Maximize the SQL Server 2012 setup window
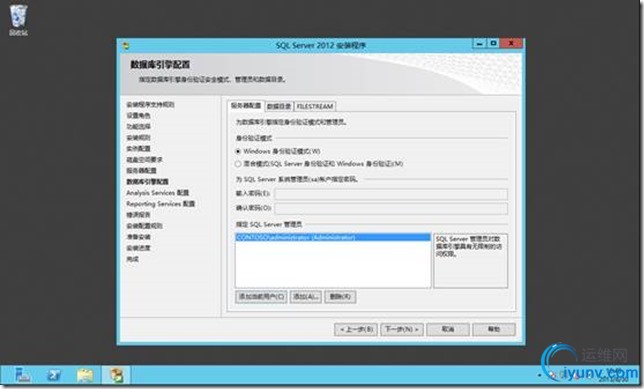This screenshot has width=644, height=389. (493, 44)
